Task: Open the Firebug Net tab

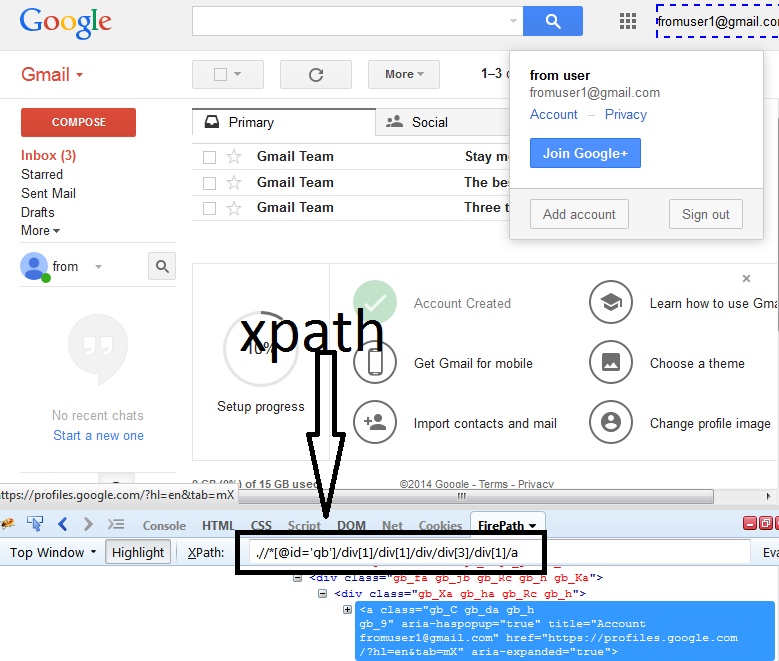Action: pyautogui.click(x=392, y=526)
